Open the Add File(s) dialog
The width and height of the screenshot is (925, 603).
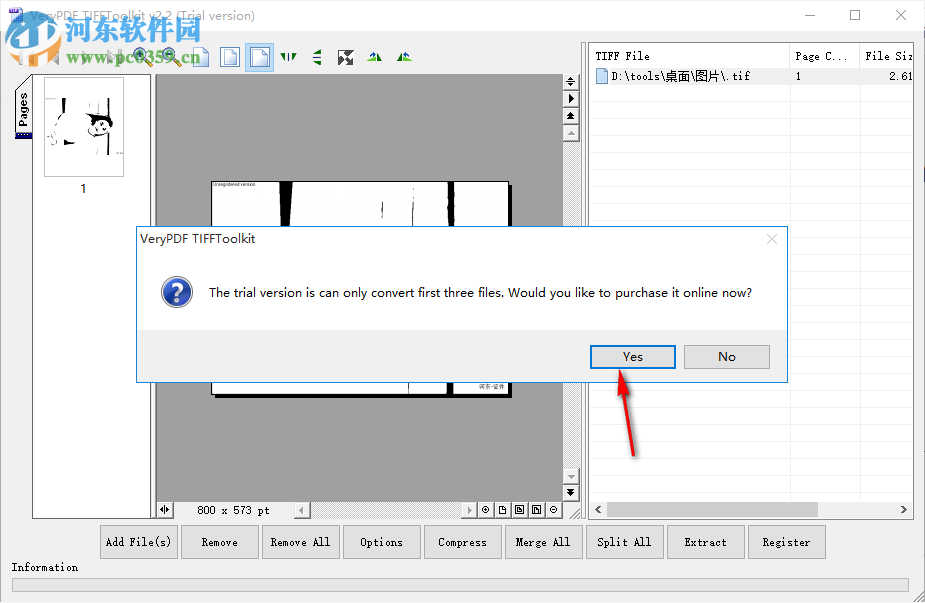(138, 541)
